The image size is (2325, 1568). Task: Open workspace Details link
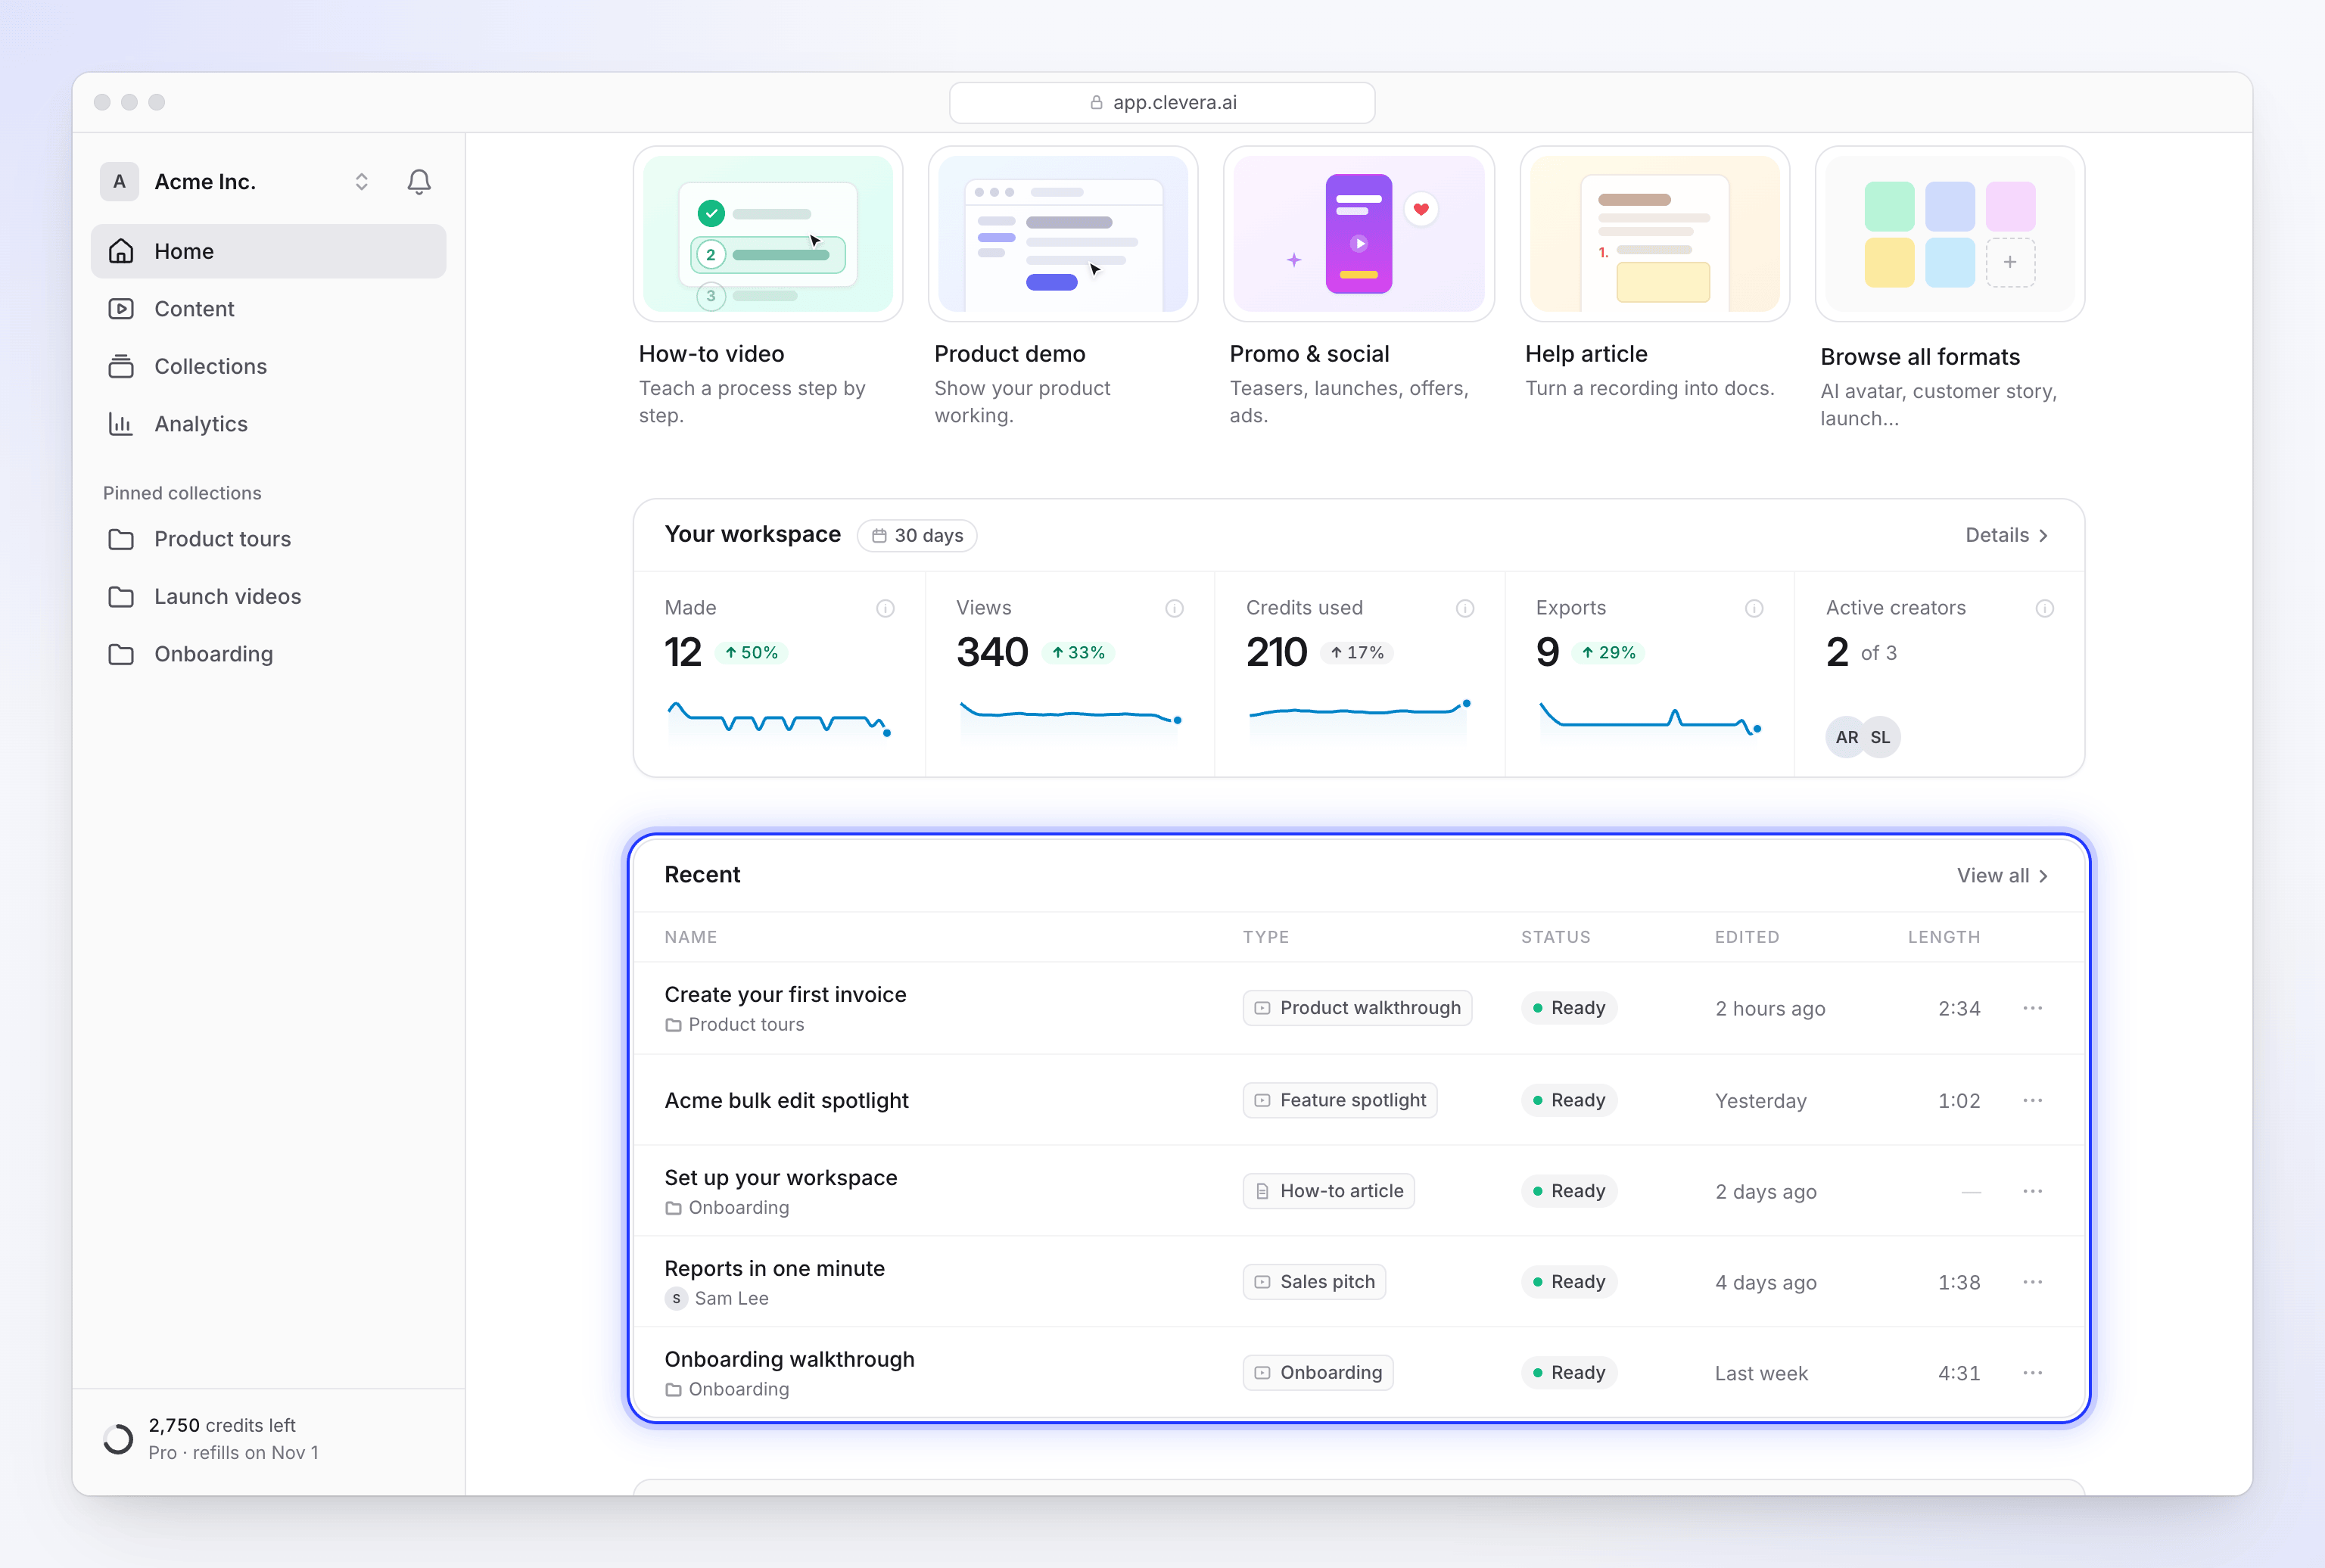[2007, 536]
